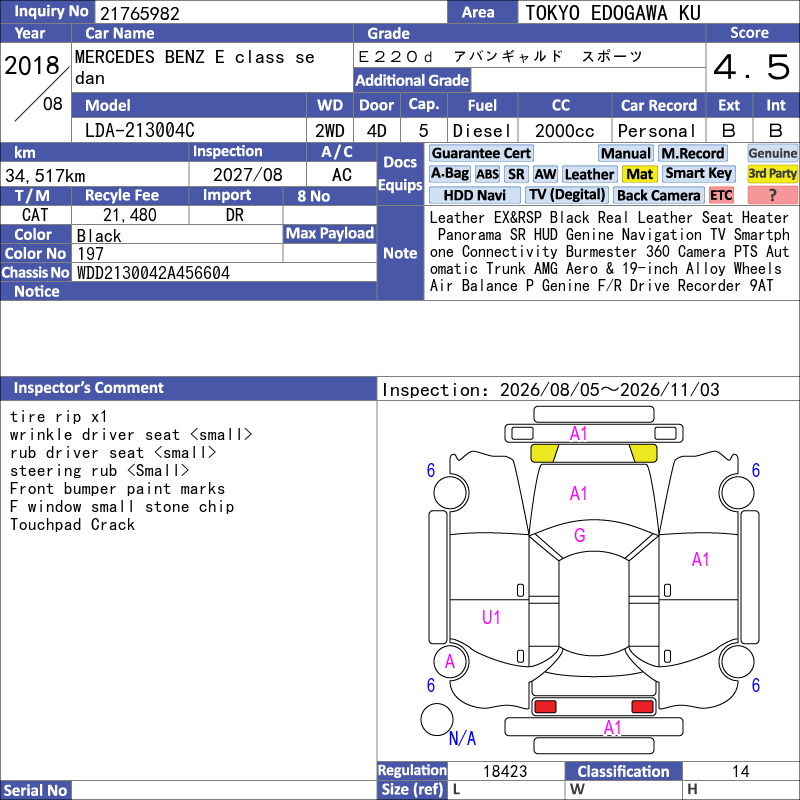Click the yellow Mat badge

coord(639,174)
